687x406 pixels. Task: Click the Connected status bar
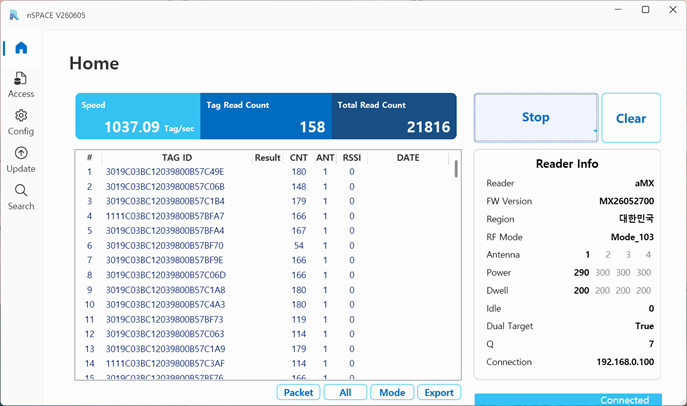(x=568, y=399)
